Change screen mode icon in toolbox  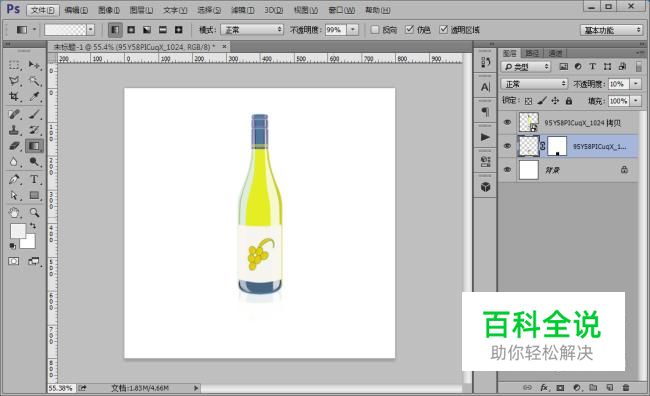click(34, 261)
